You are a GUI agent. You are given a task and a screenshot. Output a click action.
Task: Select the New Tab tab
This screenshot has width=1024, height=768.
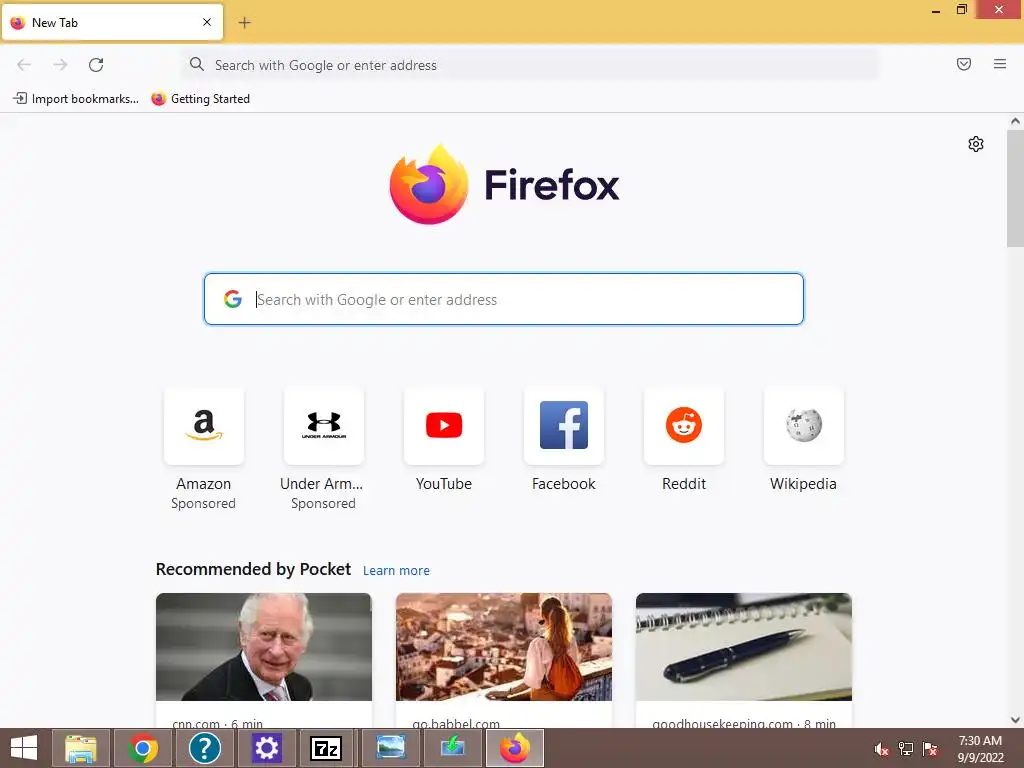pos(112,23)
